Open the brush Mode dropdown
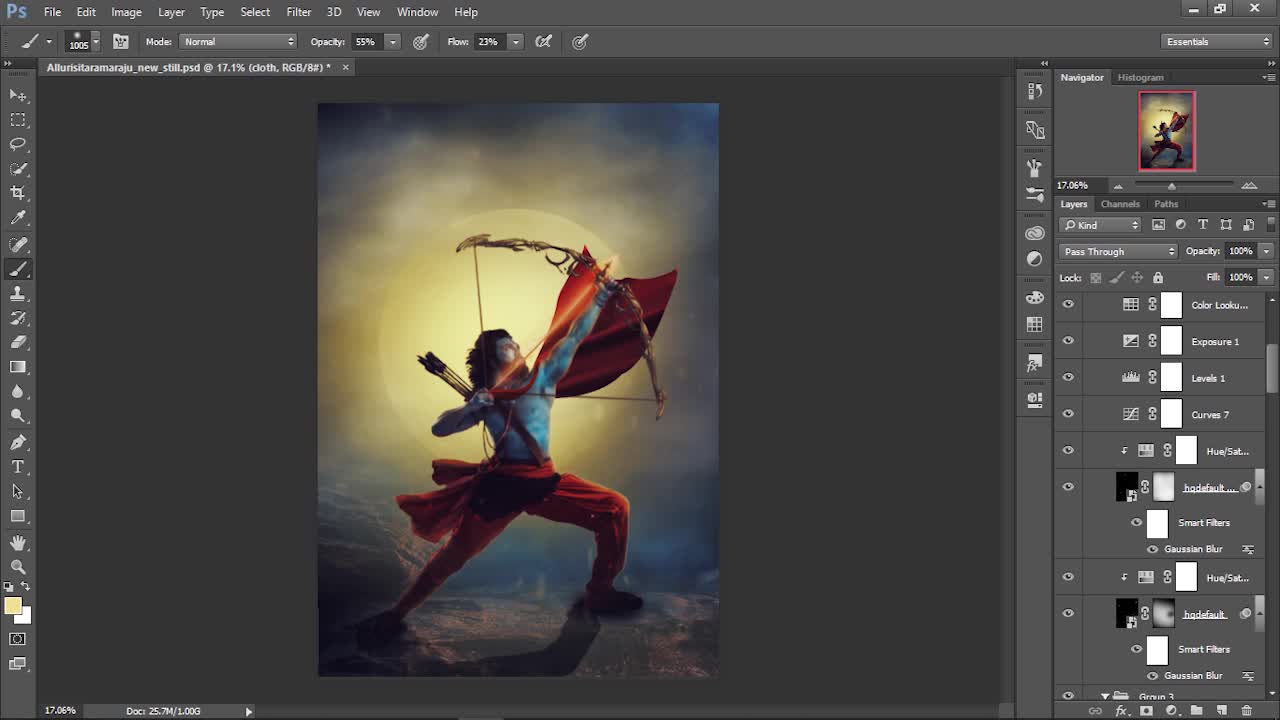1280x720 pixels. click(239, 42)
